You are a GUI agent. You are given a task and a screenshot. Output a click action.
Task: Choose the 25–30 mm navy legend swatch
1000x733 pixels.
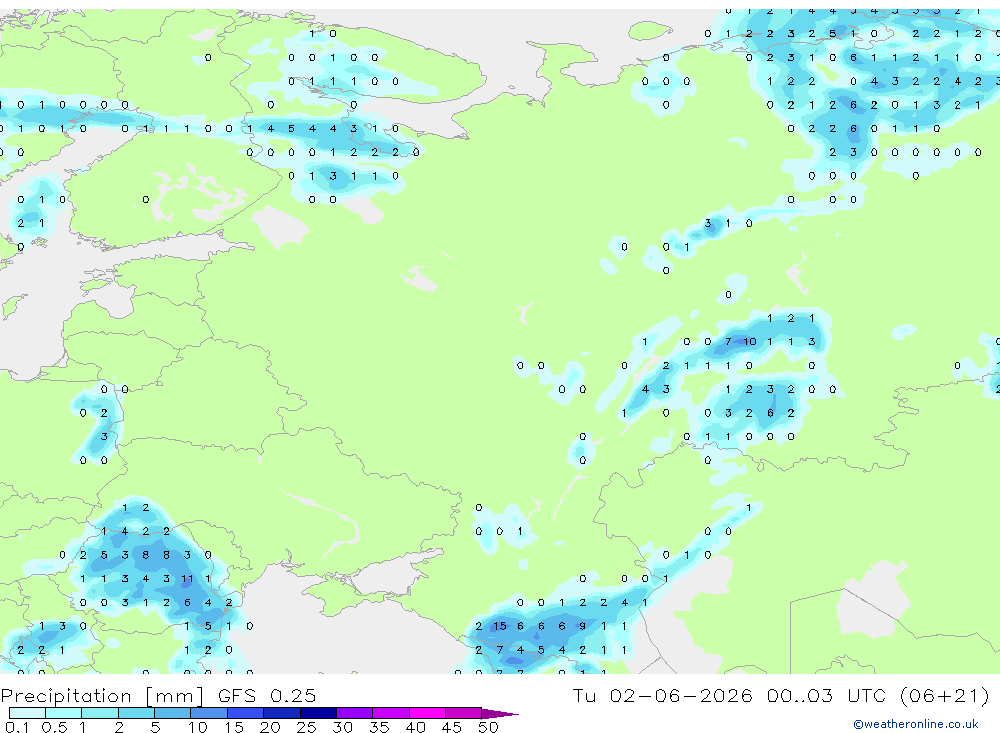coord(318,713)
